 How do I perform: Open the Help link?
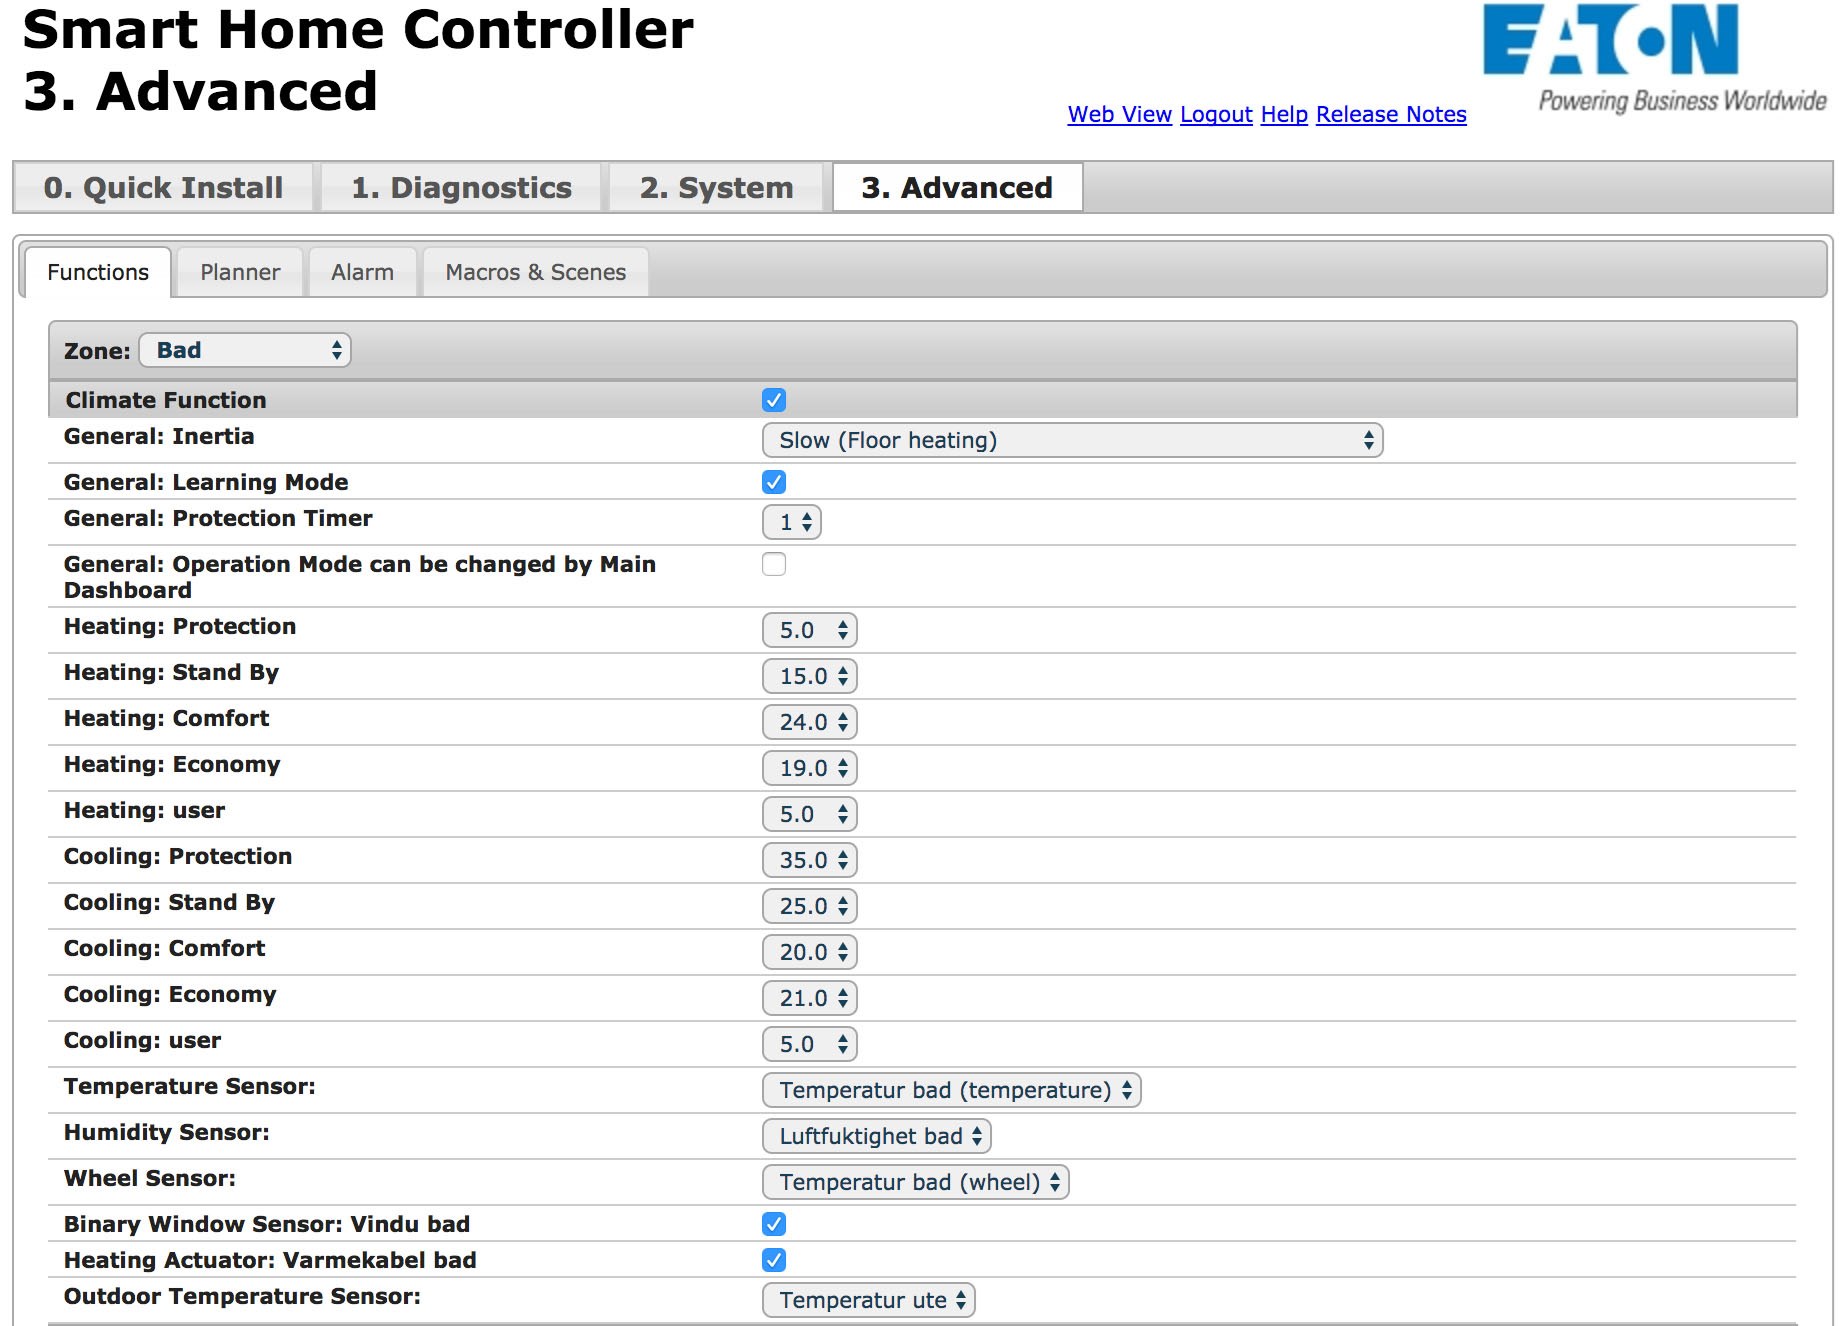point(1284,115)
